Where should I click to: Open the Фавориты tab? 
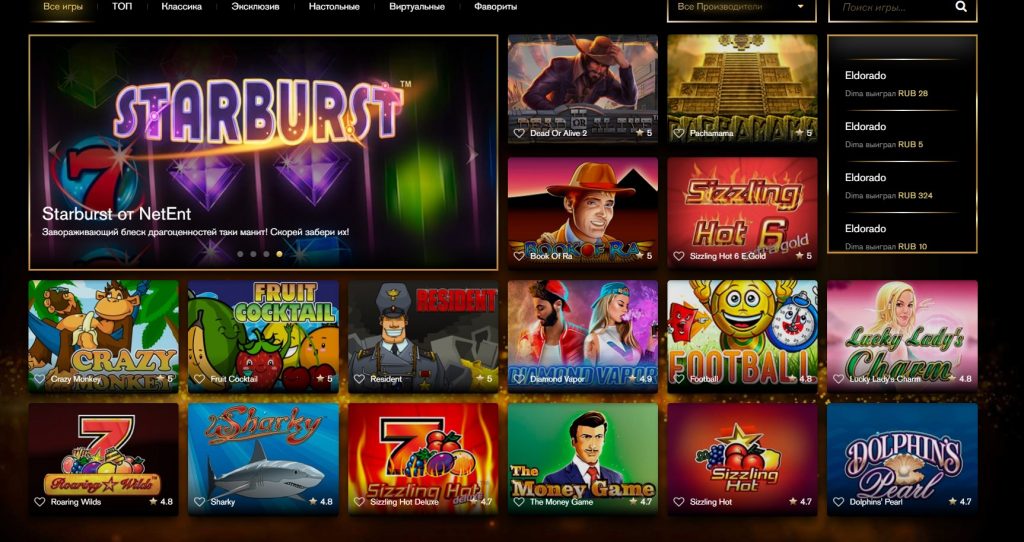pyautogui.click(x=496, y=7)
